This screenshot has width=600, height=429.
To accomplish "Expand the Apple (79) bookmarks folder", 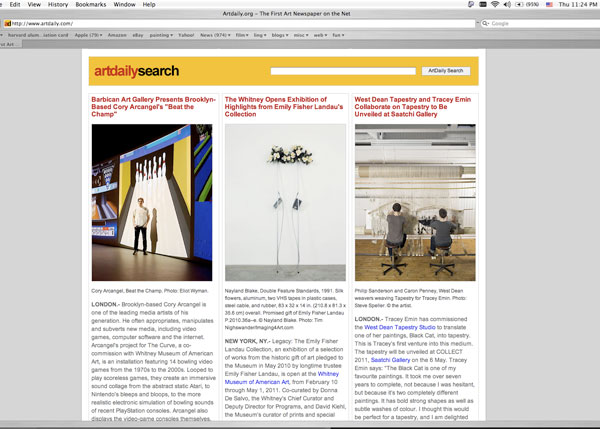I will click(88, 35).
